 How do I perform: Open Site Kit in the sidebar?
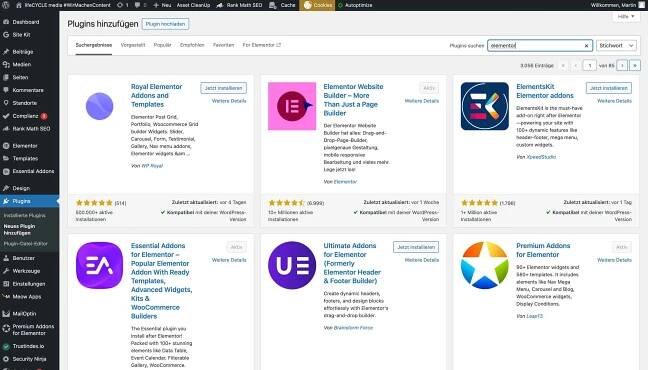[21, 35]
